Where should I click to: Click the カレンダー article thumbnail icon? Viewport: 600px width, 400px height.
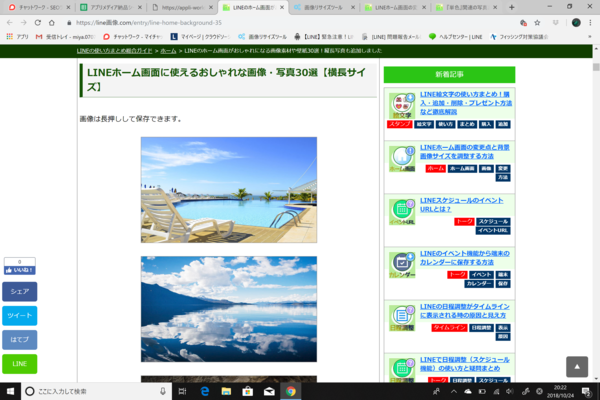(x=402, y=265)
